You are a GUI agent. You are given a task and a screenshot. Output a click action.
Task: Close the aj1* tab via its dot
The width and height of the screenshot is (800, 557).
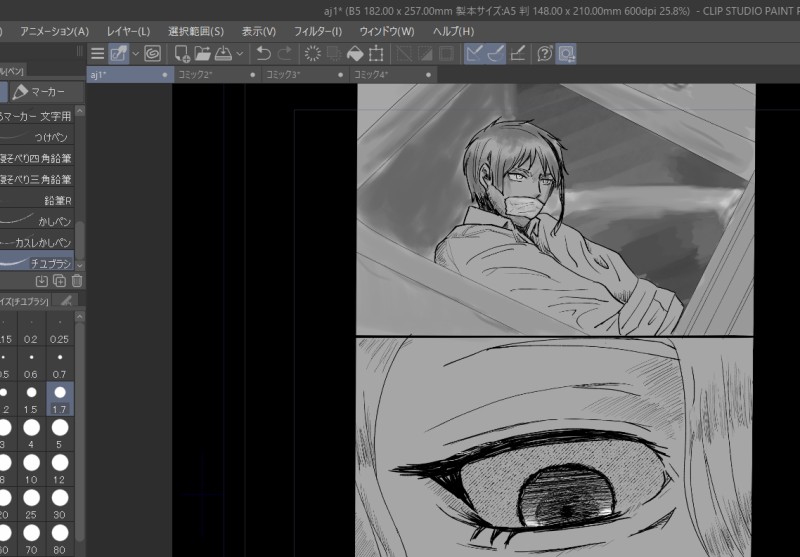point(165,74)
